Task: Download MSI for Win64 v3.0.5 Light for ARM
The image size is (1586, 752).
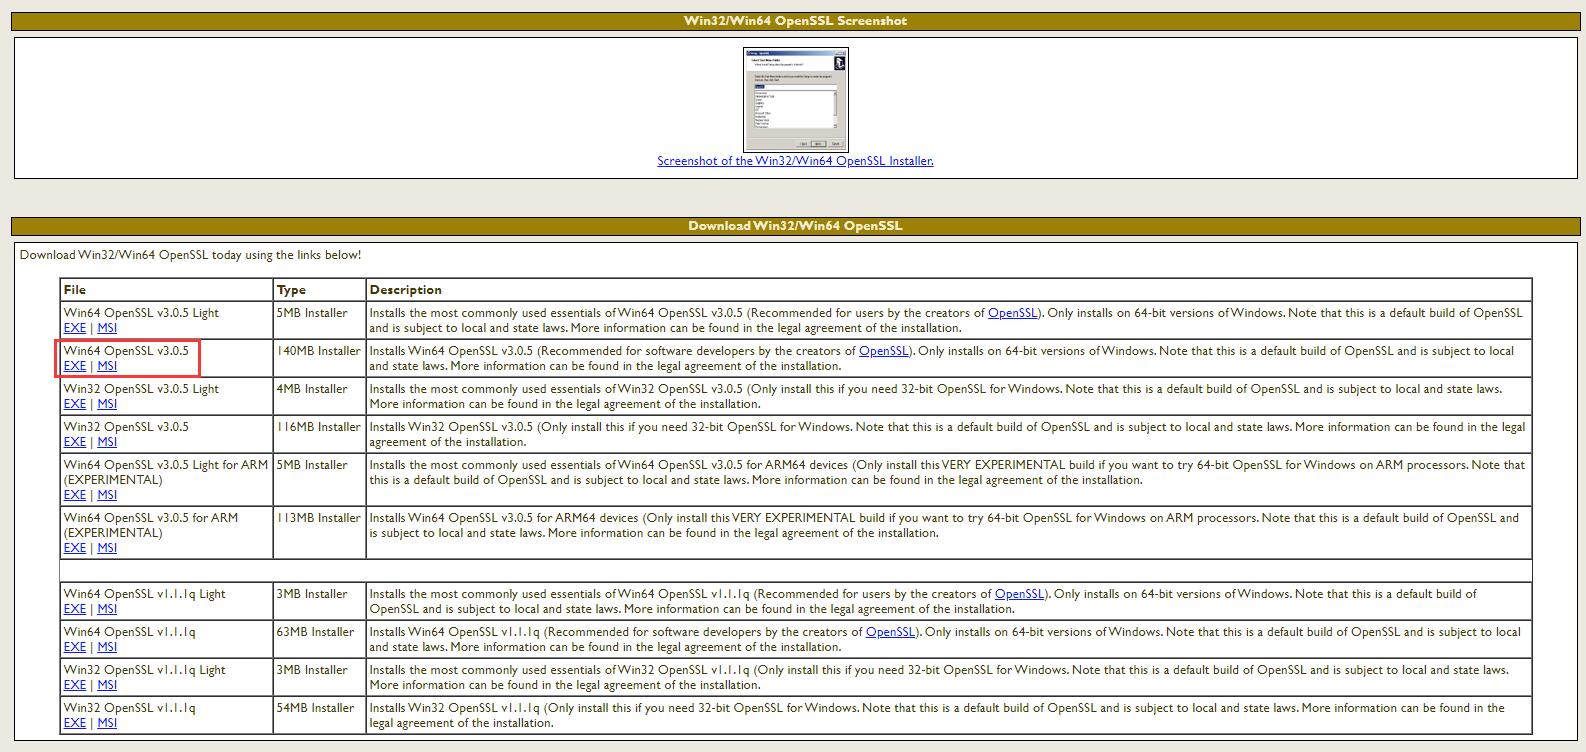Action: pyautogui.click(x=107, y=495)
